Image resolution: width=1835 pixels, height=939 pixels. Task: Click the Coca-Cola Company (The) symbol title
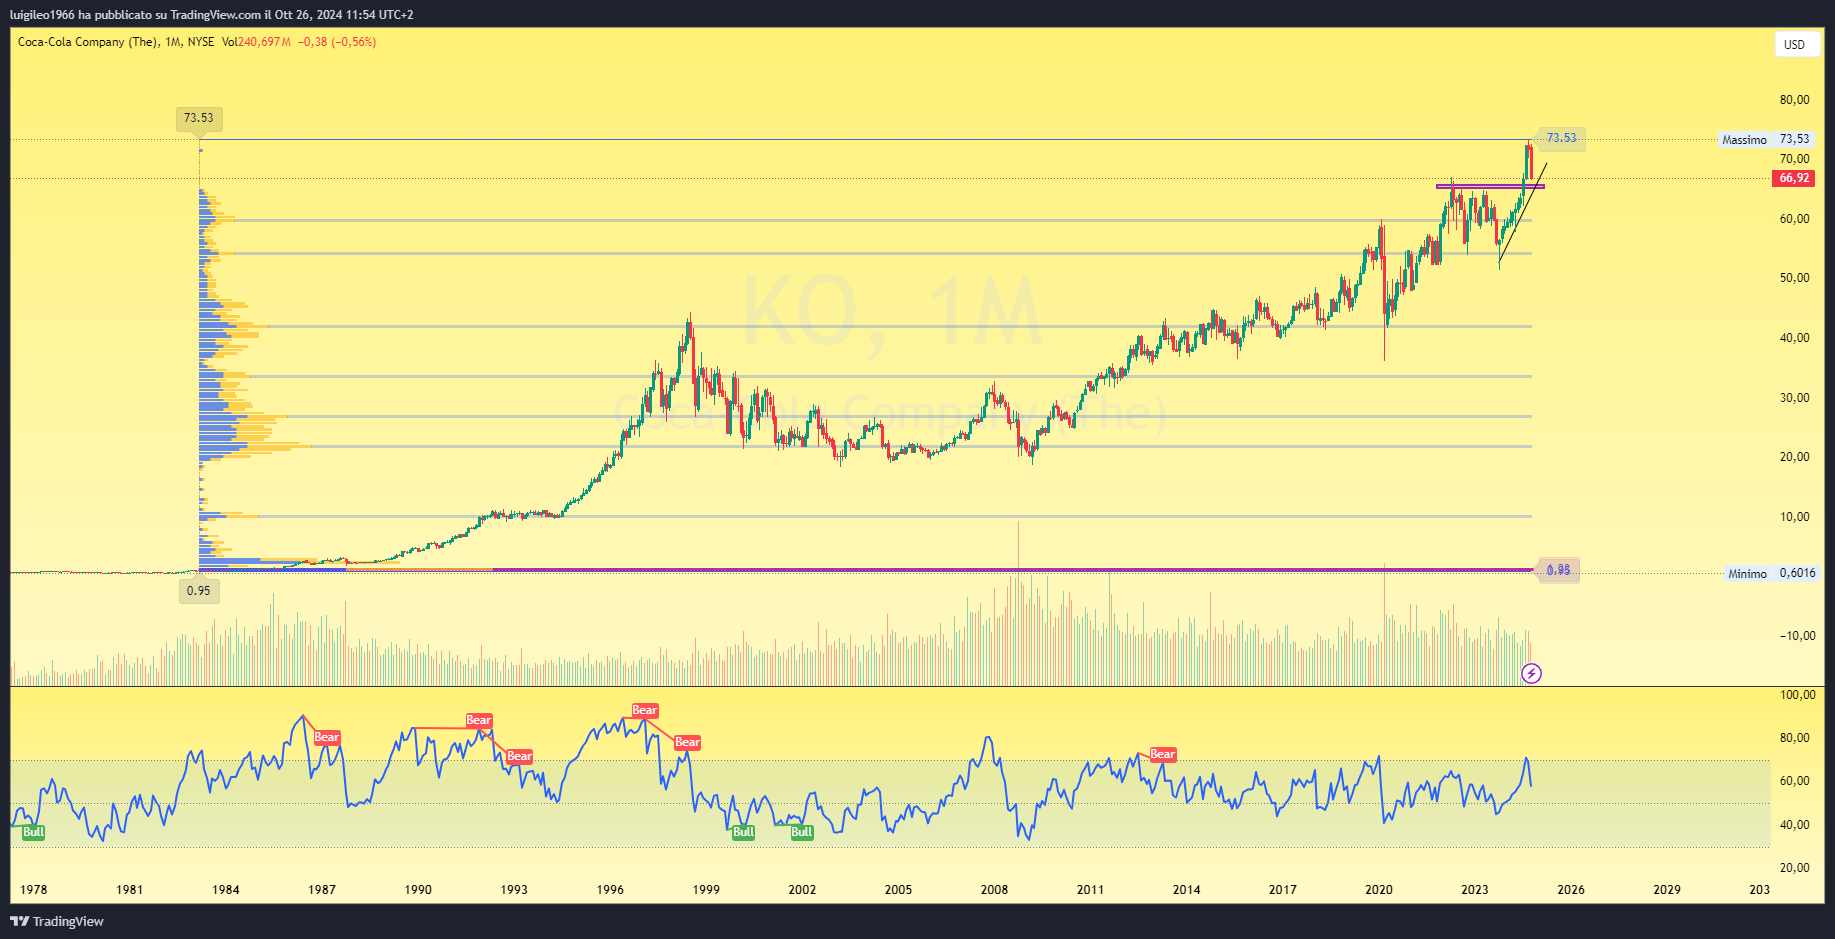(x=88, y=42)
